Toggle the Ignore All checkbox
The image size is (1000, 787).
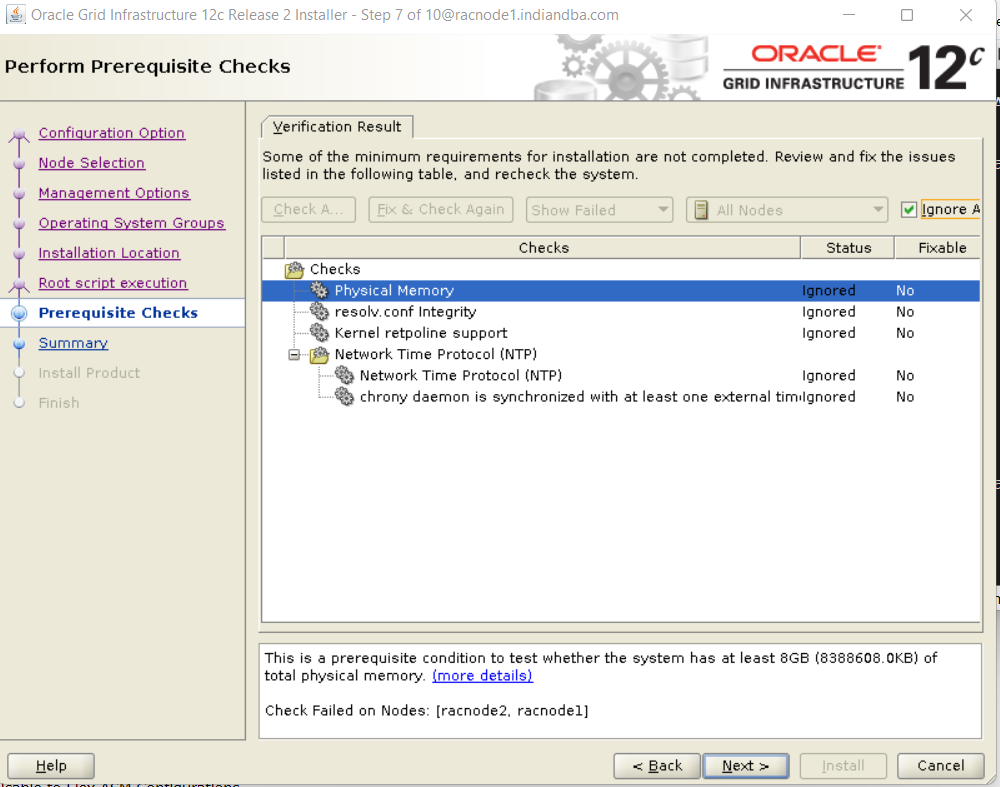(x=909, y=210)
